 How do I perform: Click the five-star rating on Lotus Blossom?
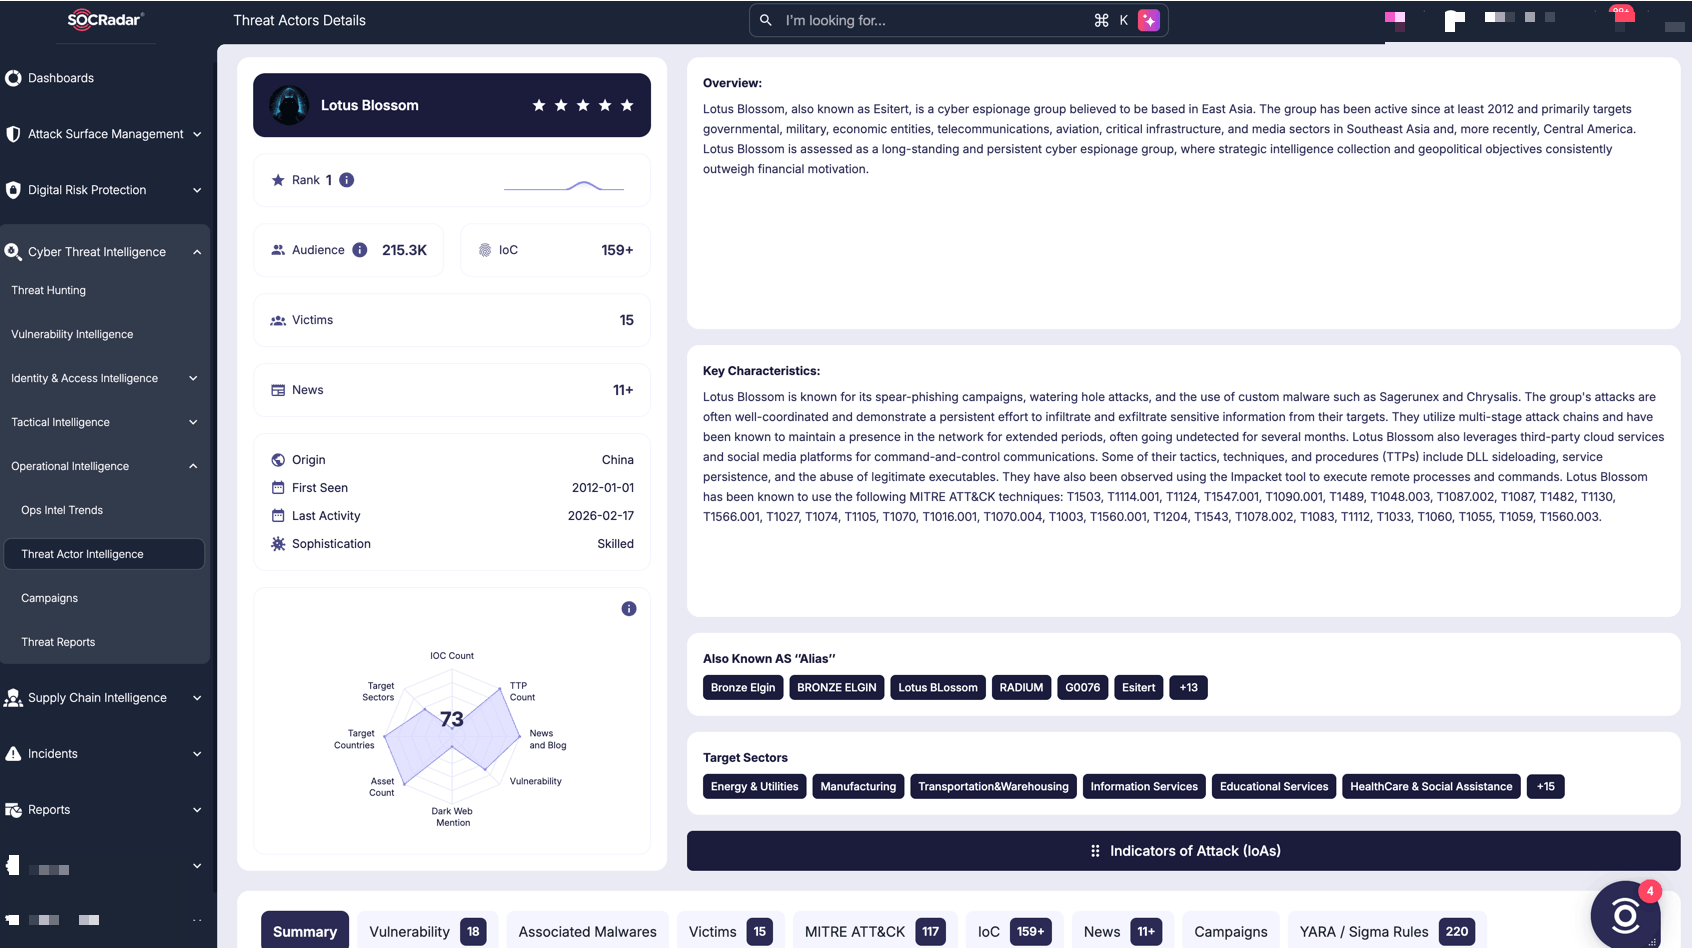point(583,105)
